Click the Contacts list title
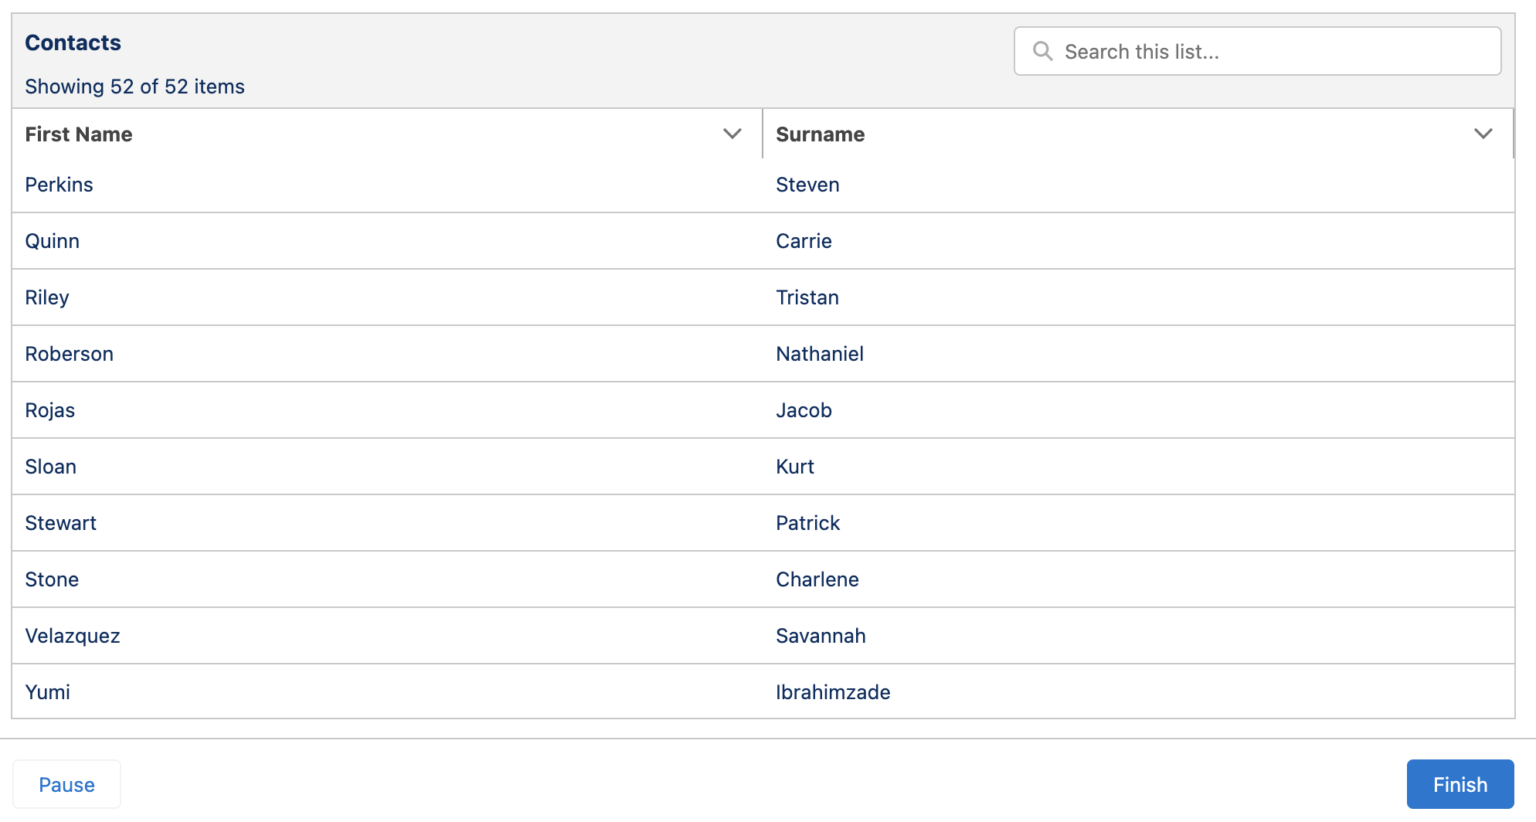The height and width of the screenshot is (822, 1536). click(72, 42)
